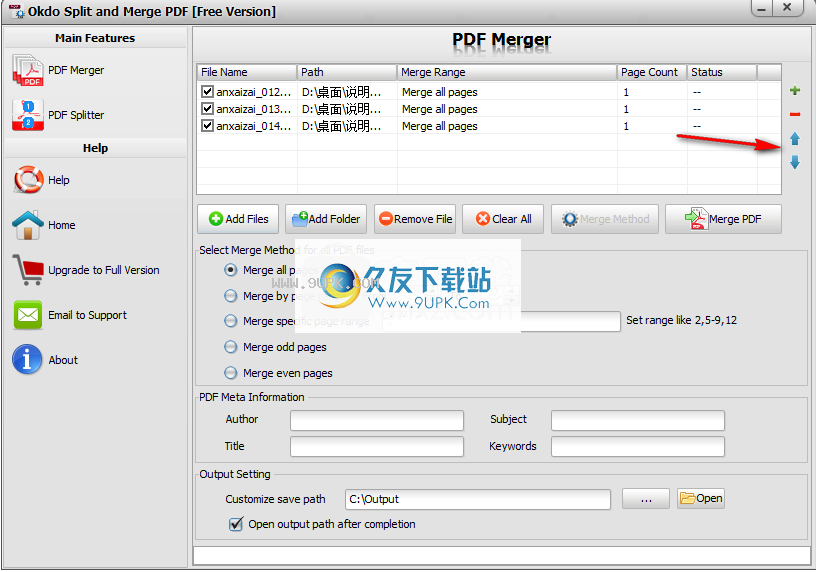816x572 pixels.
Task: Click the Add Folder button
Action: click(326, 219)
